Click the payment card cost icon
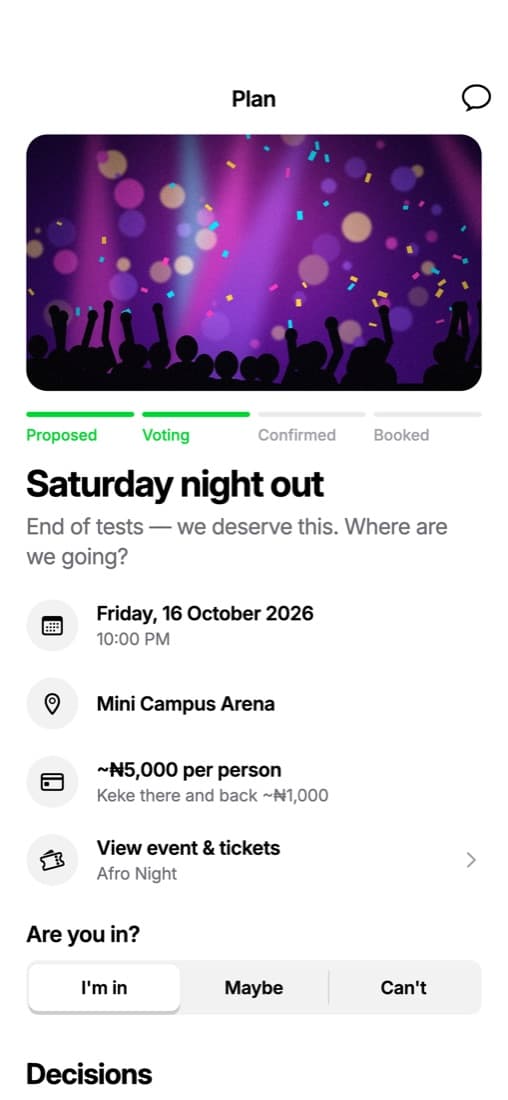 52,782
